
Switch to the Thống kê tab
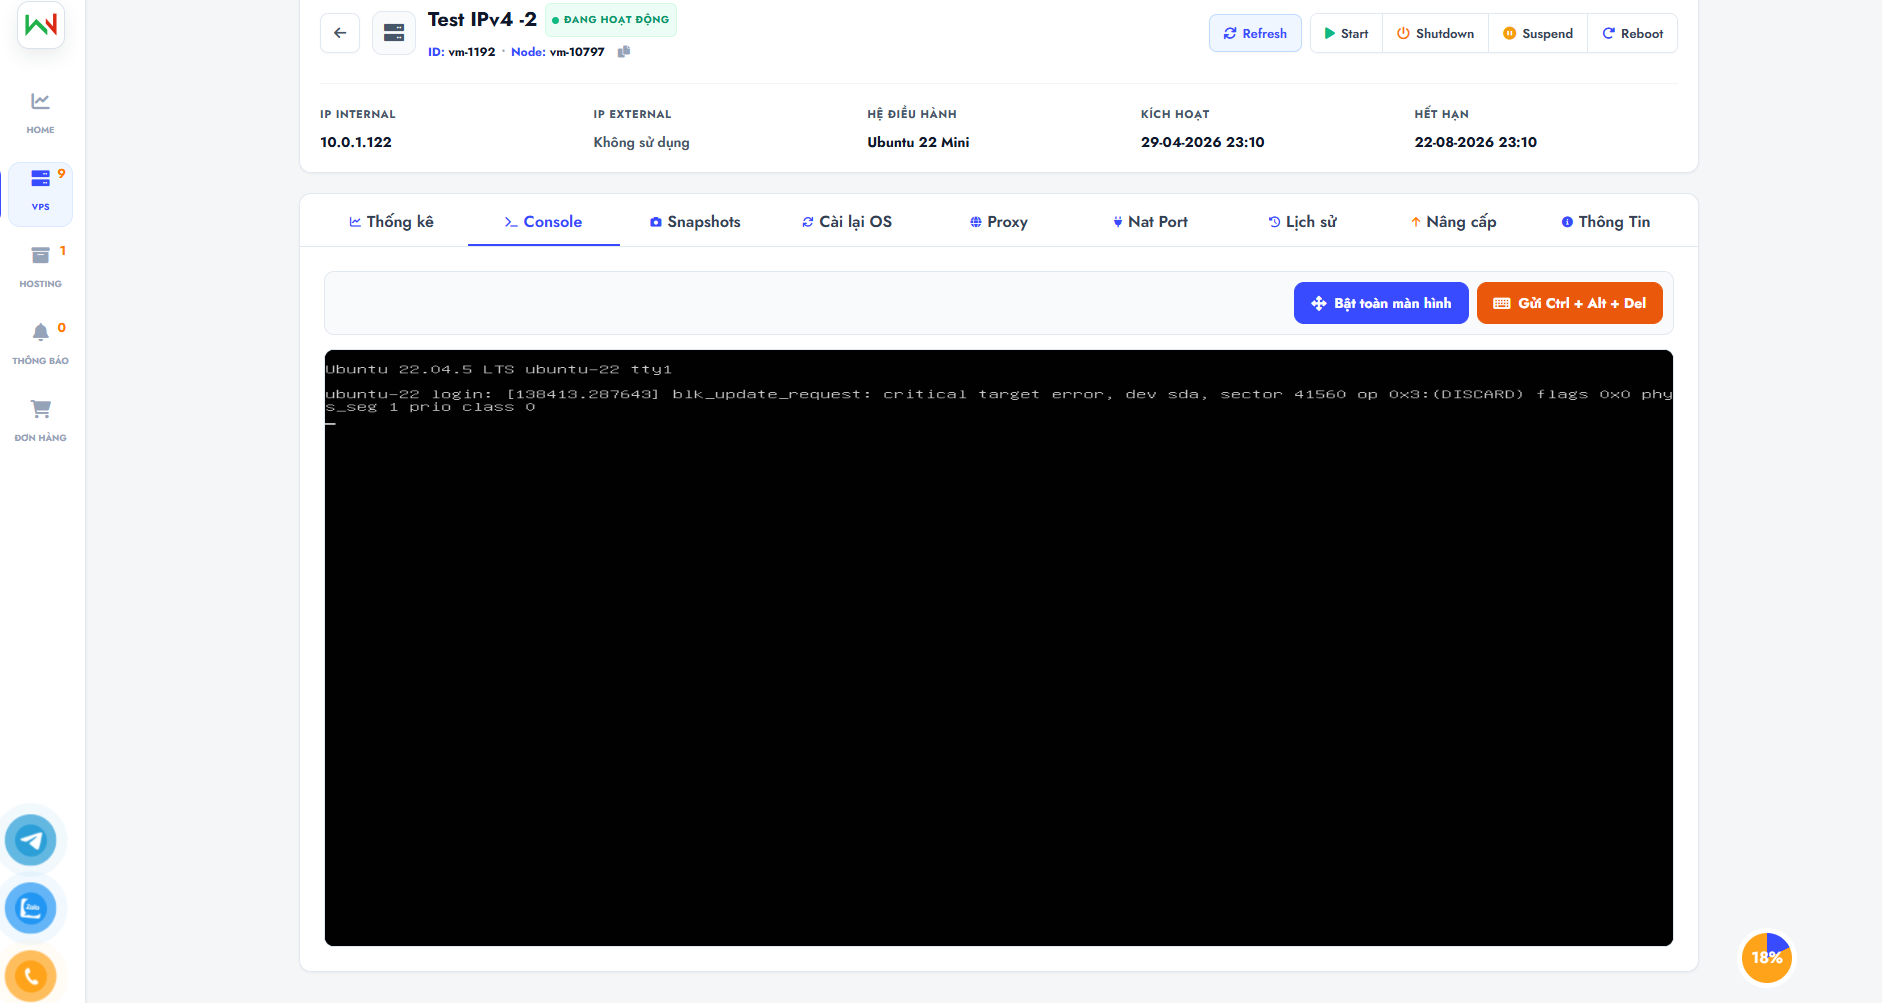[391, 222]
